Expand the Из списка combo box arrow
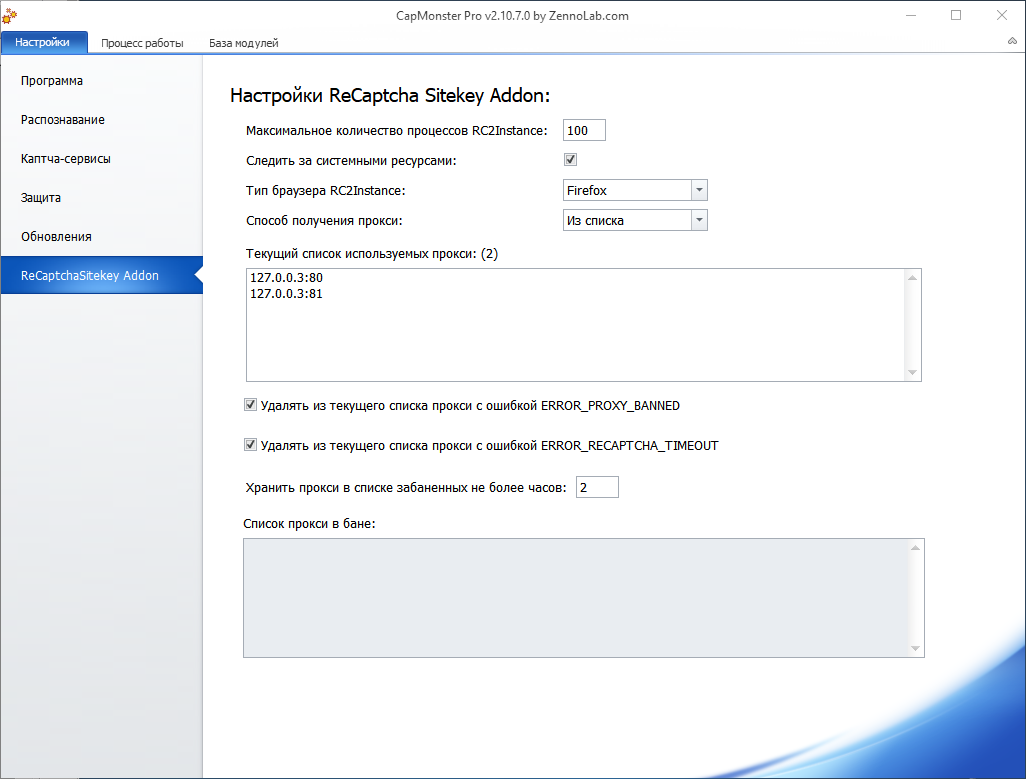1026x779 pixels. tap(699, 220)
